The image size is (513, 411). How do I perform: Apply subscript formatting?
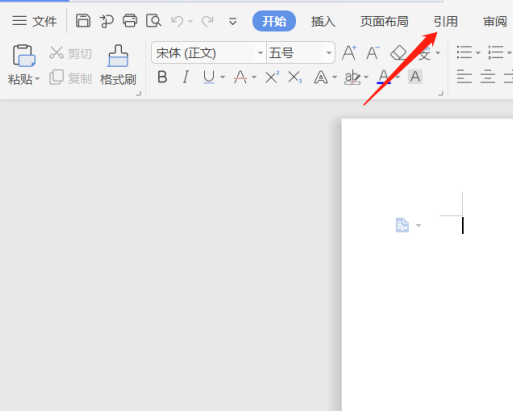295,77
